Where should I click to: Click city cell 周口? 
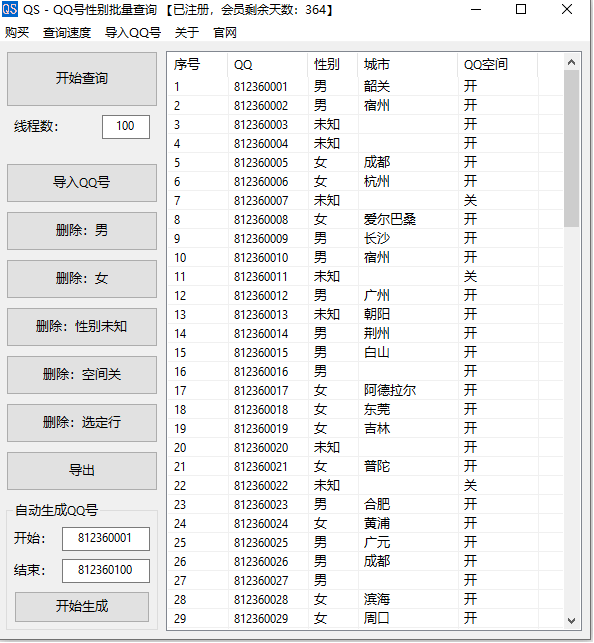[x=377, y=618]
